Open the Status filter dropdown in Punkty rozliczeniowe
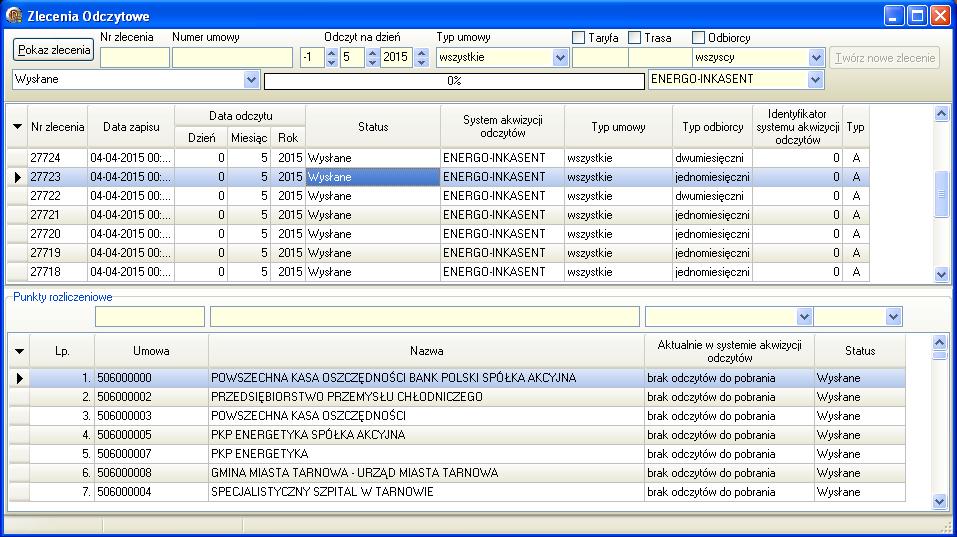The width and height of the screenshot is (957, 537). pyautogui.click(x=894, y=317)
